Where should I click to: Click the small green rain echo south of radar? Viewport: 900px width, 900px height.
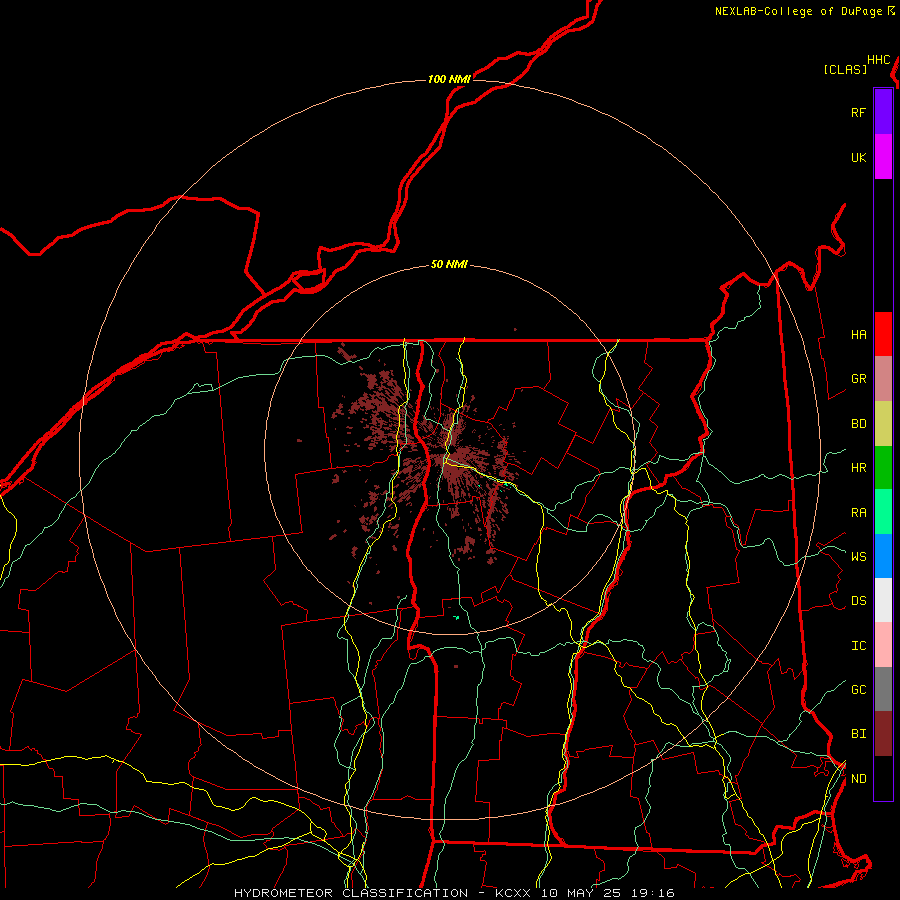pyautogui.click(x=457, y=618)
